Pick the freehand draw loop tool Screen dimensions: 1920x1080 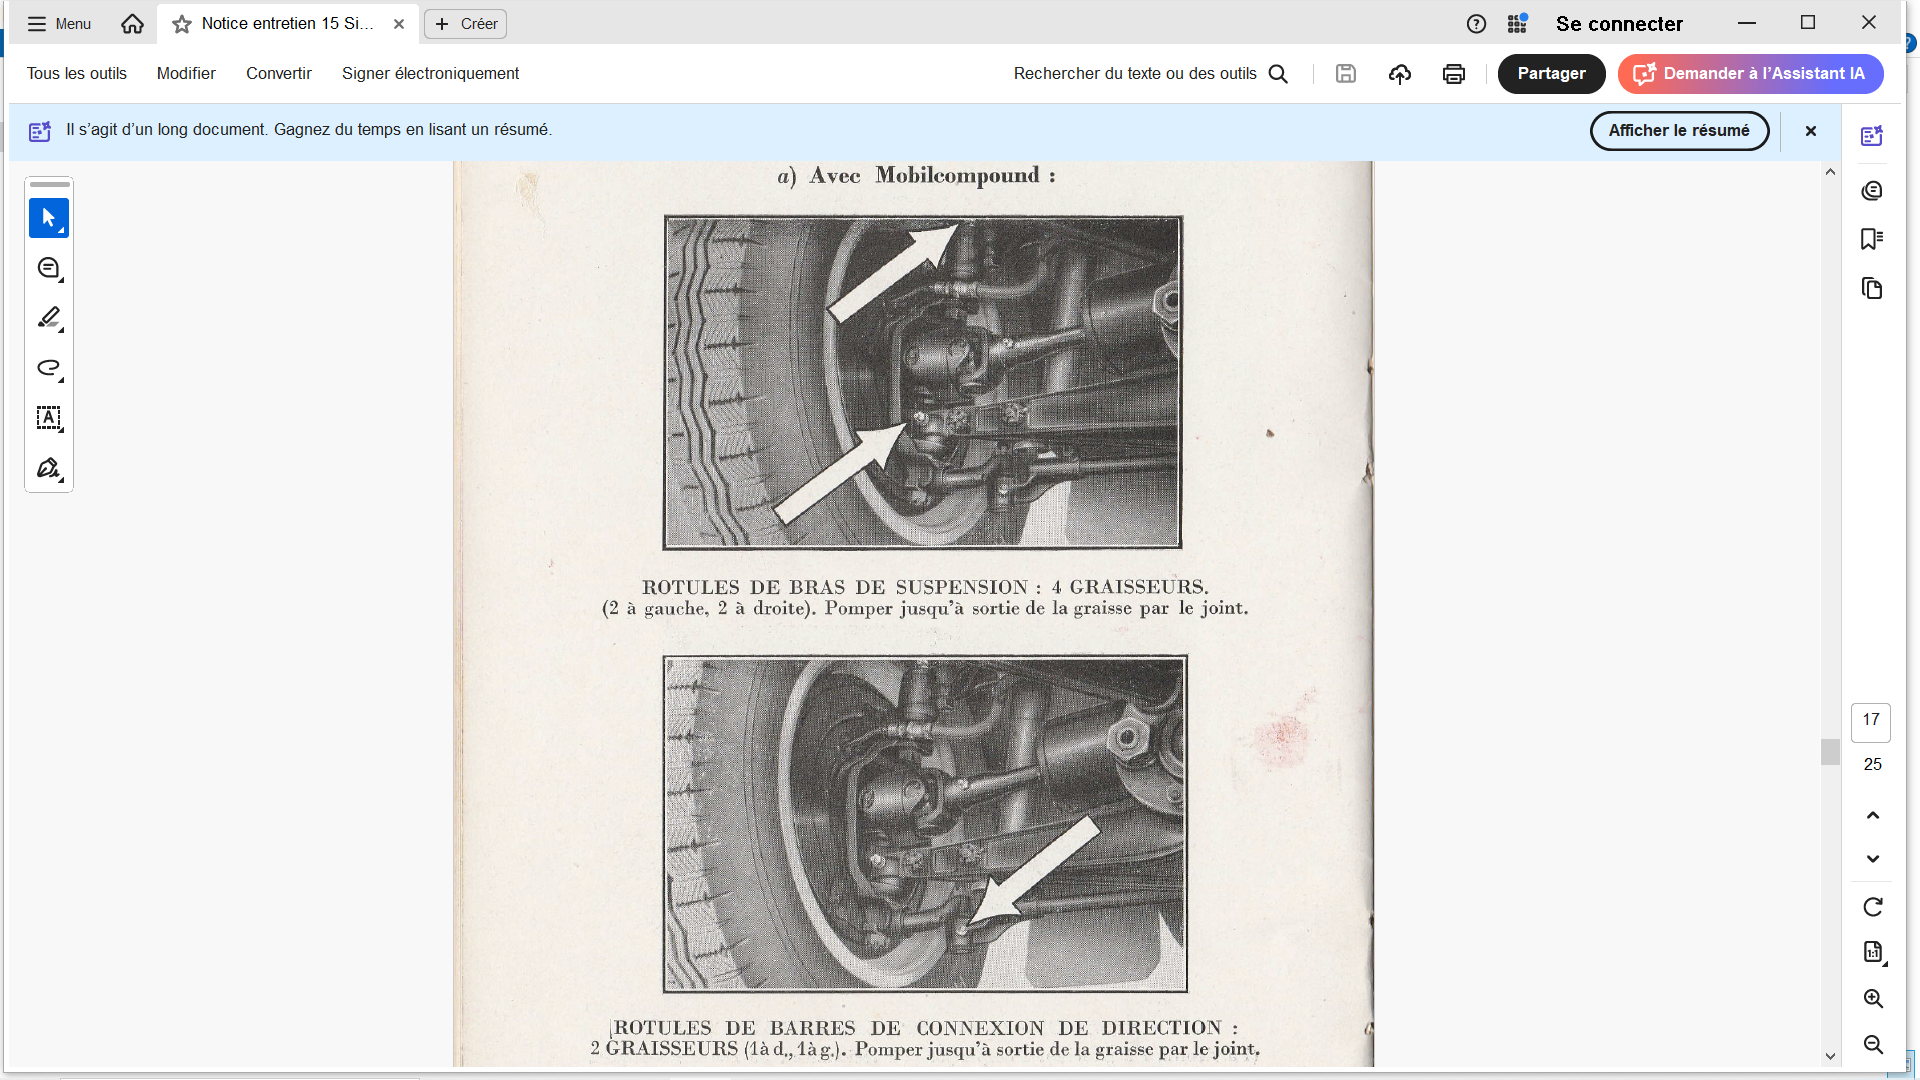[48, 368]
